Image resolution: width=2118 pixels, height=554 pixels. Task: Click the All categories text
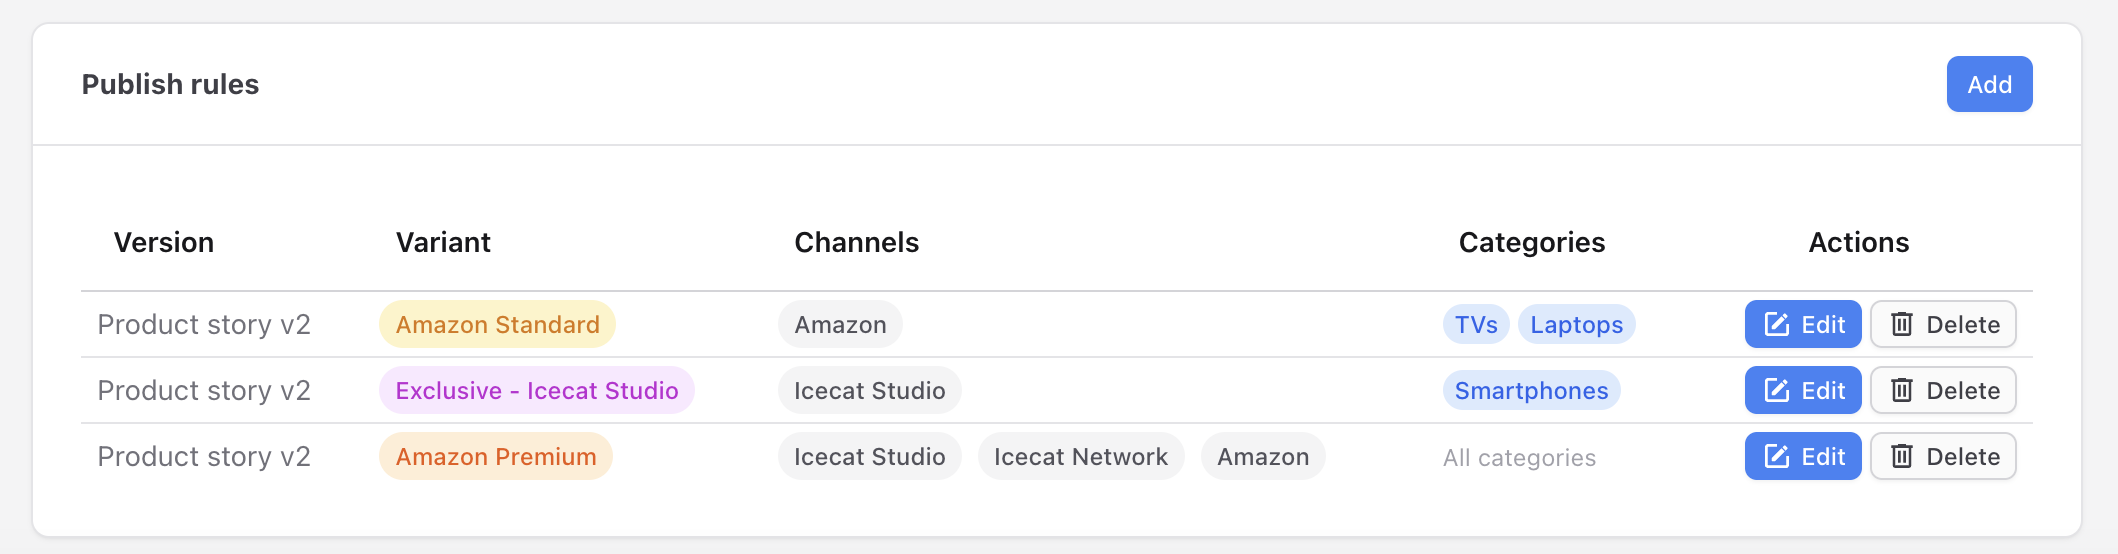tap(1519, 457)
